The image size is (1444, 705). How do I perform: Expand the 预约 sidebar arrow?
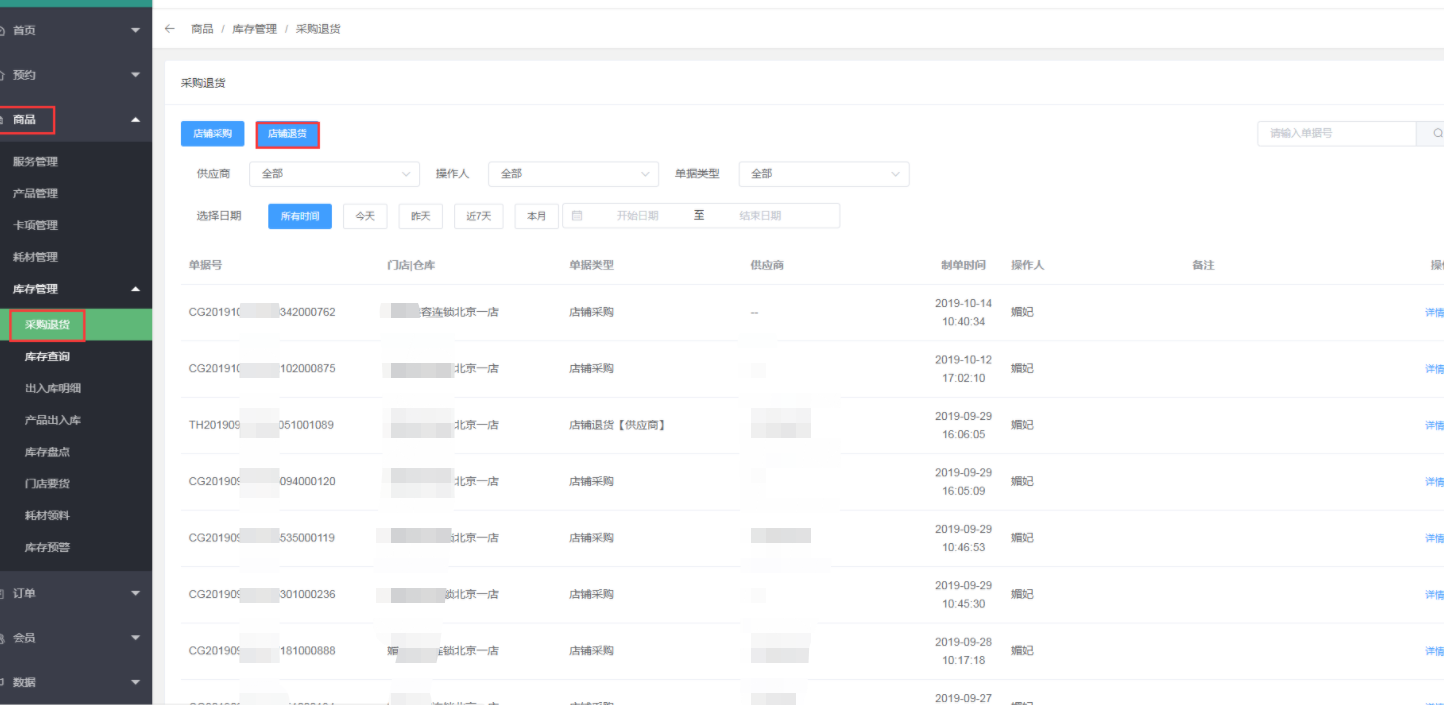tap(135, 75)
